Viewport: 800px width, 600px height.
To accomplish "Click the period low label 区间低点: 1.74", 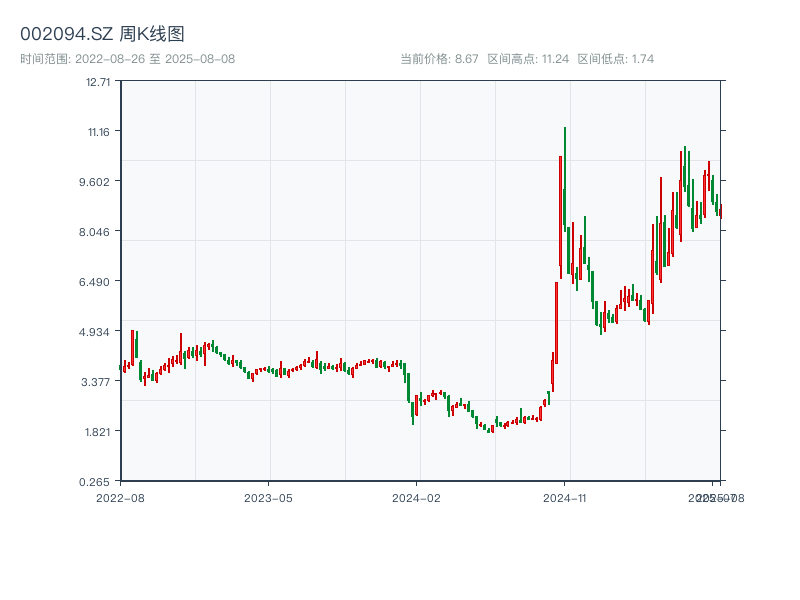I will (615, 59).
